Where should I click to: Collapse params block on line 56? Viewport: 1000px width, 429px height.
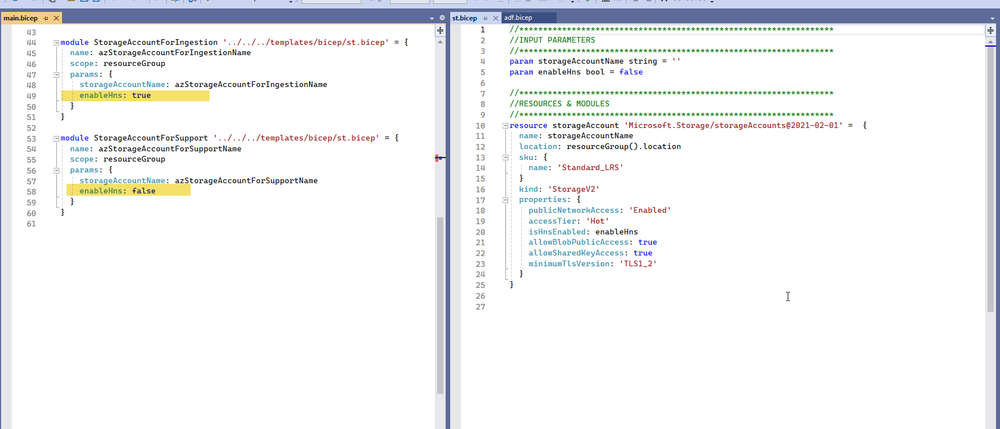click(x=54, y=169)
